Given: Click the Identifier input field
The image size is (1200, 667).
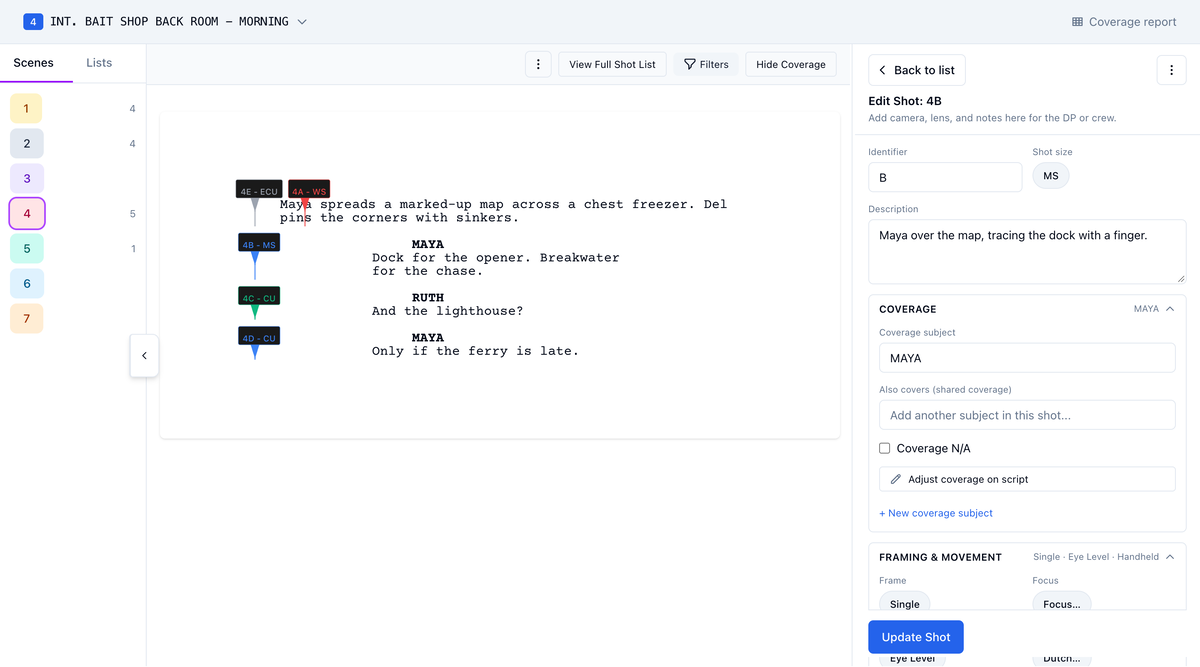Looking at the screenshot, I should coord(945,177).
